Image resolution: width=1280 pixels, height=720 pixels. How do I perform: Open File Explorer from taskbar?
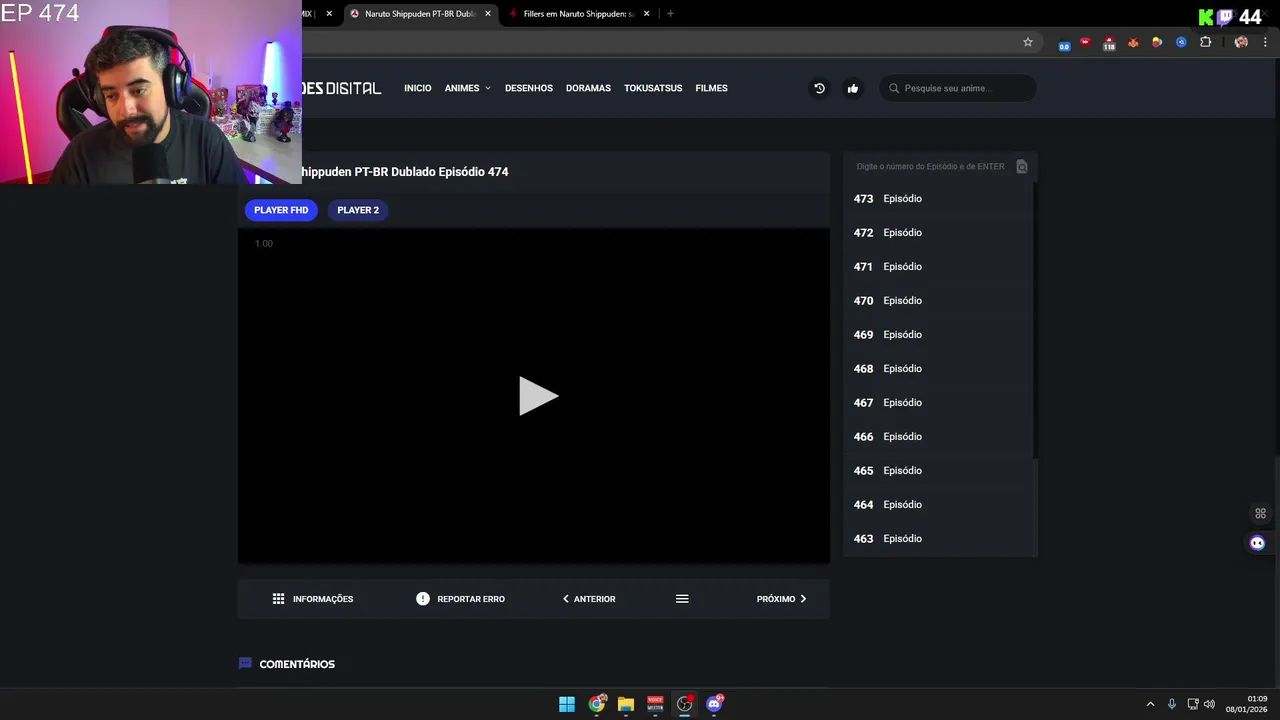click(626, 704)
